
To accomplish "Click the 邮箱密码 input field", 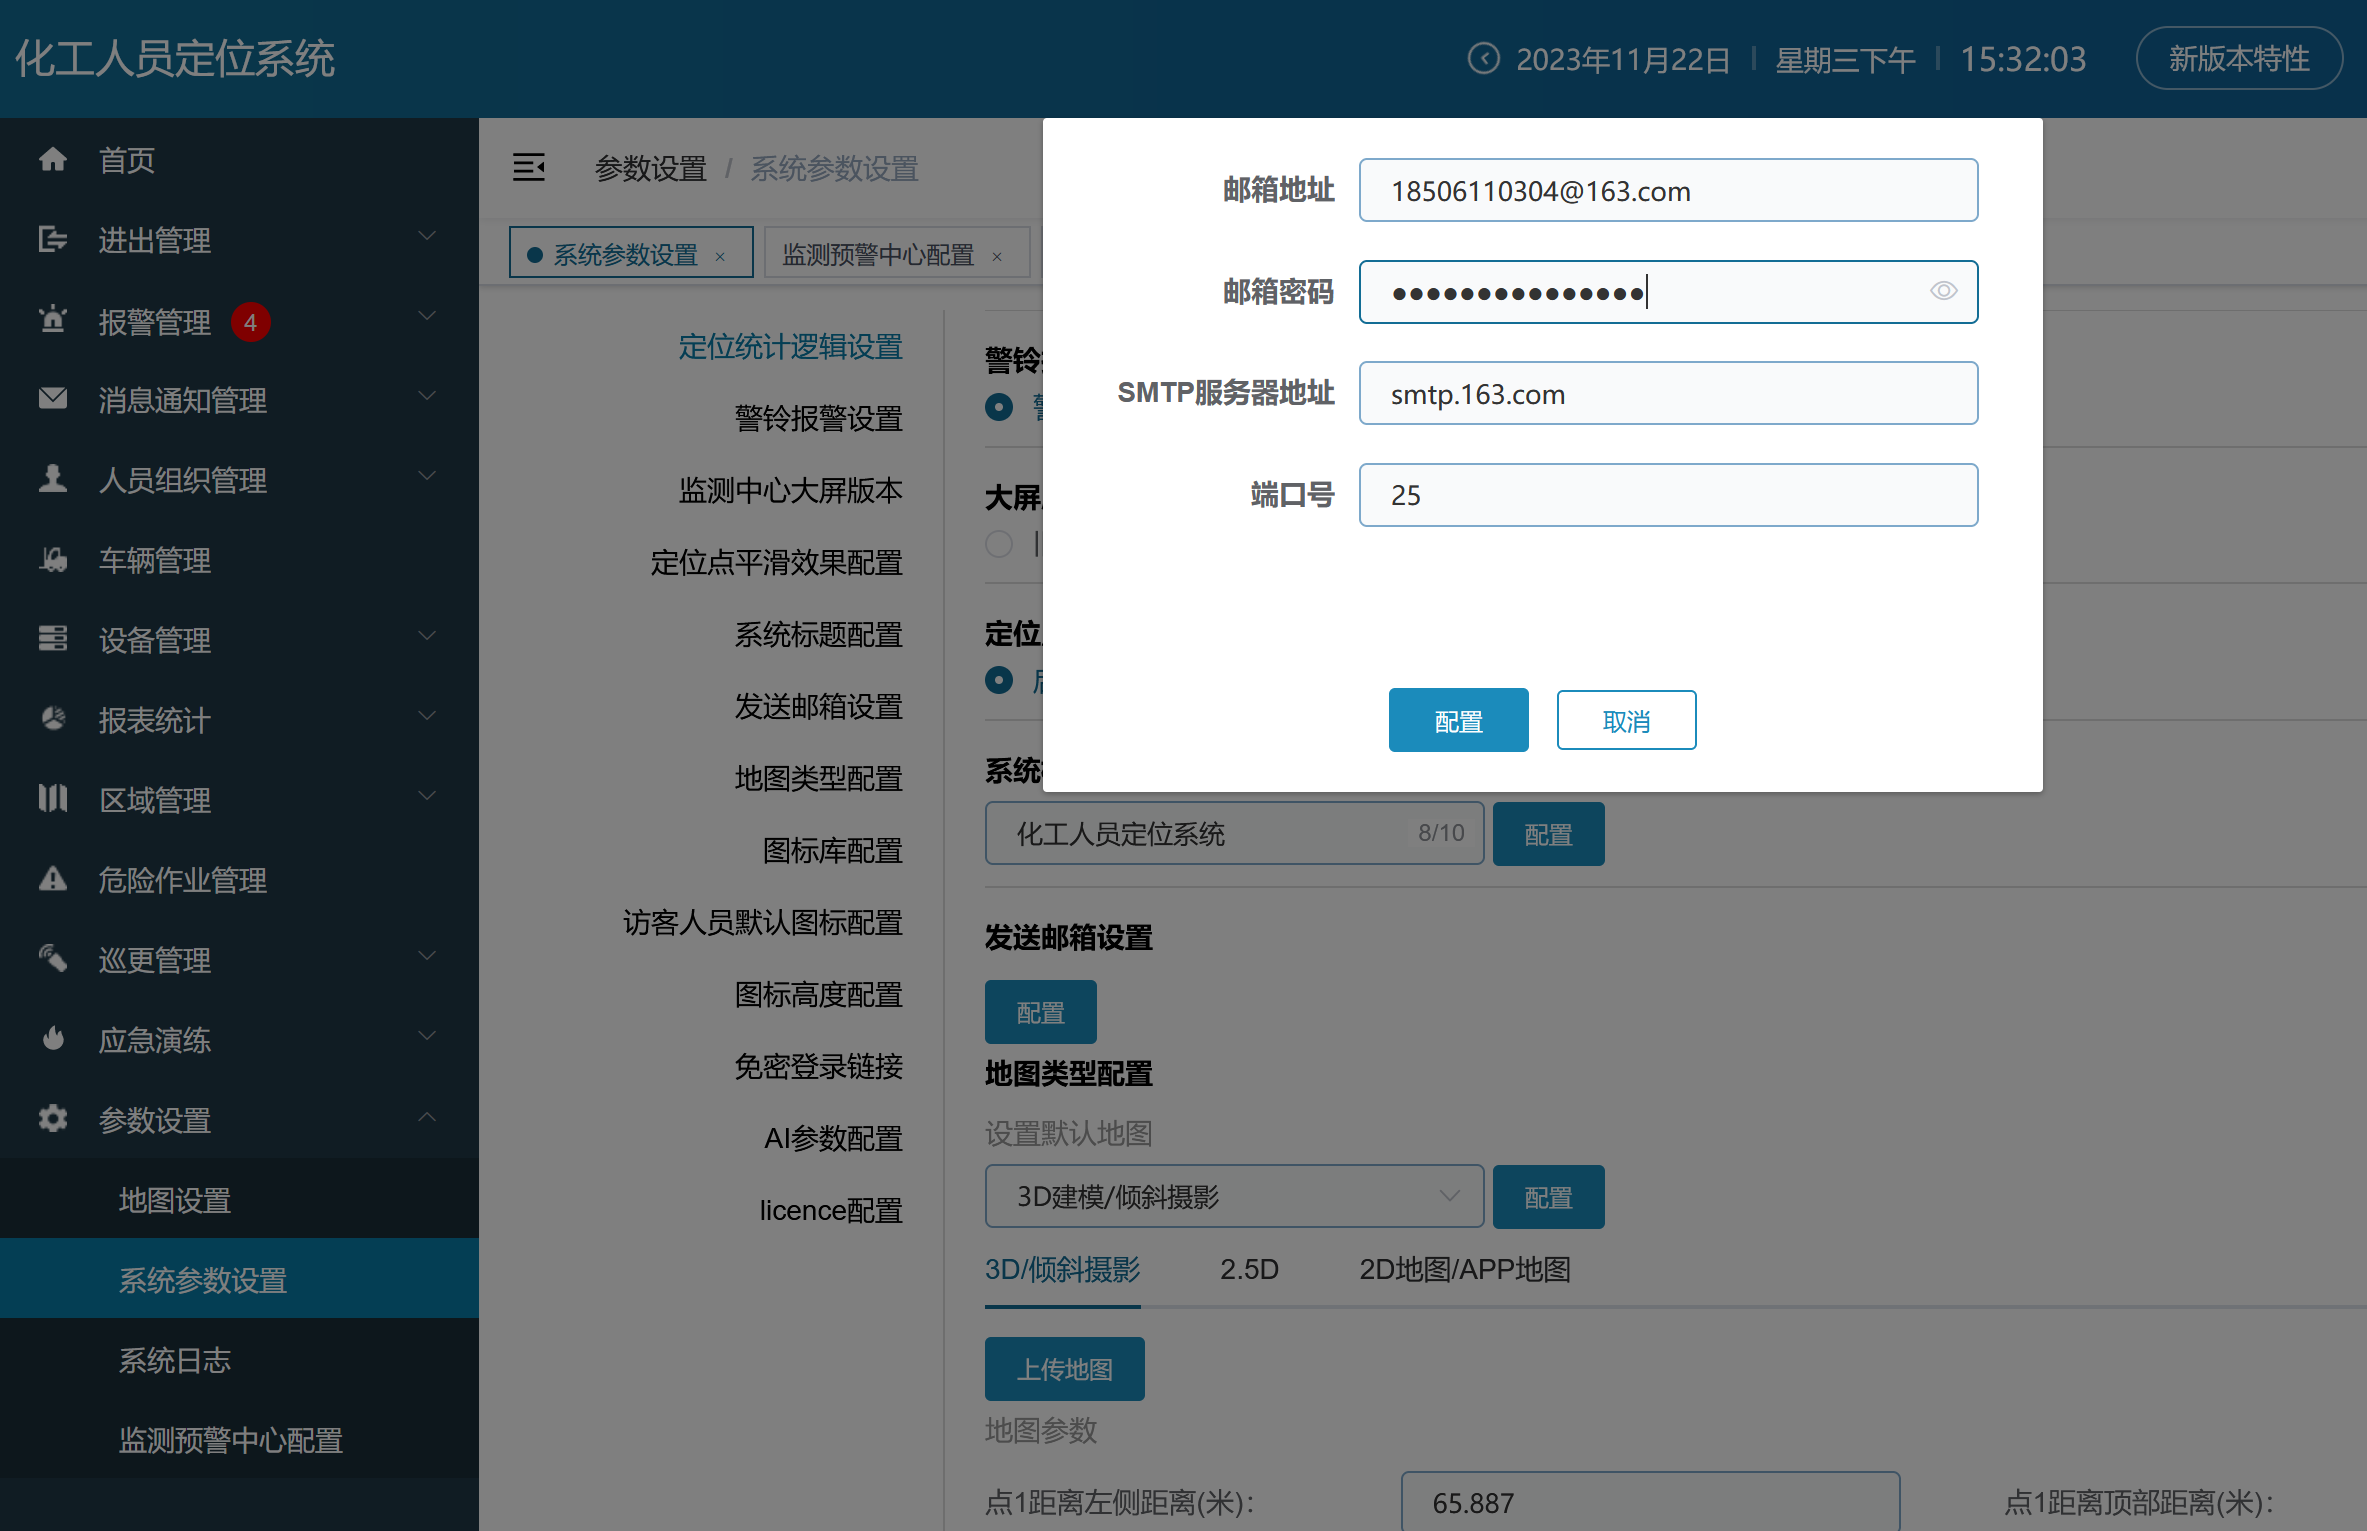I will pos(1668,292).
